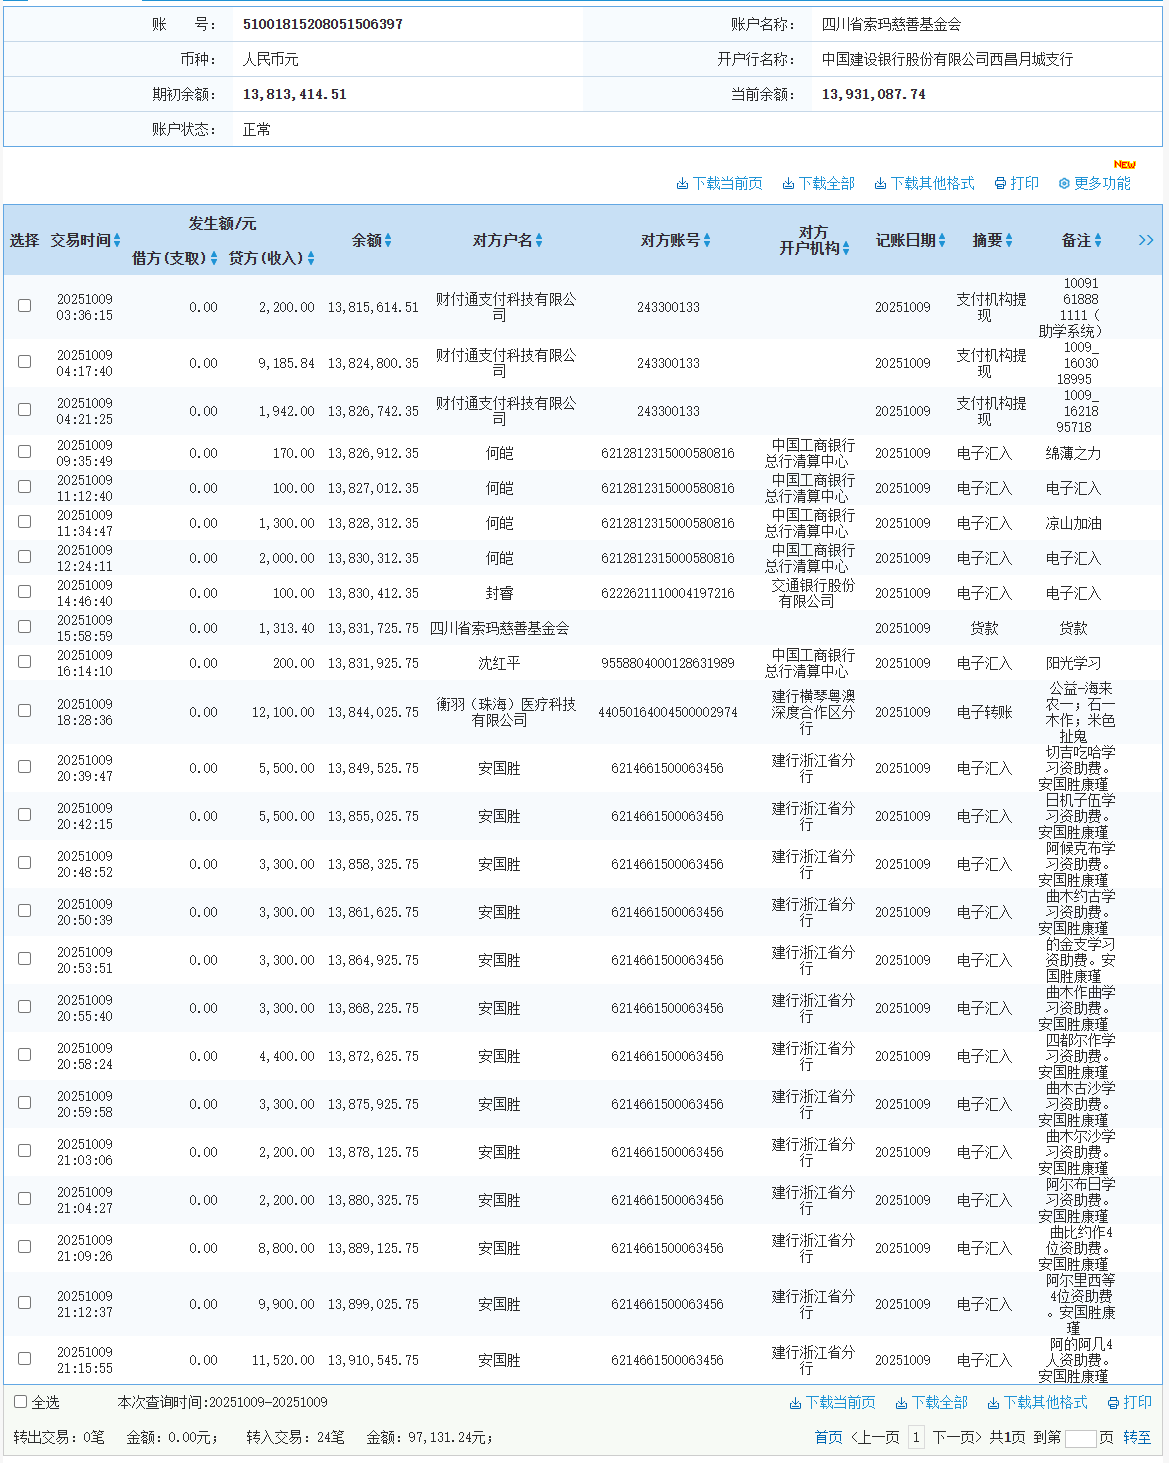
Task: Click the bottom 下载全部 download icon
Action: point(901,1403)
